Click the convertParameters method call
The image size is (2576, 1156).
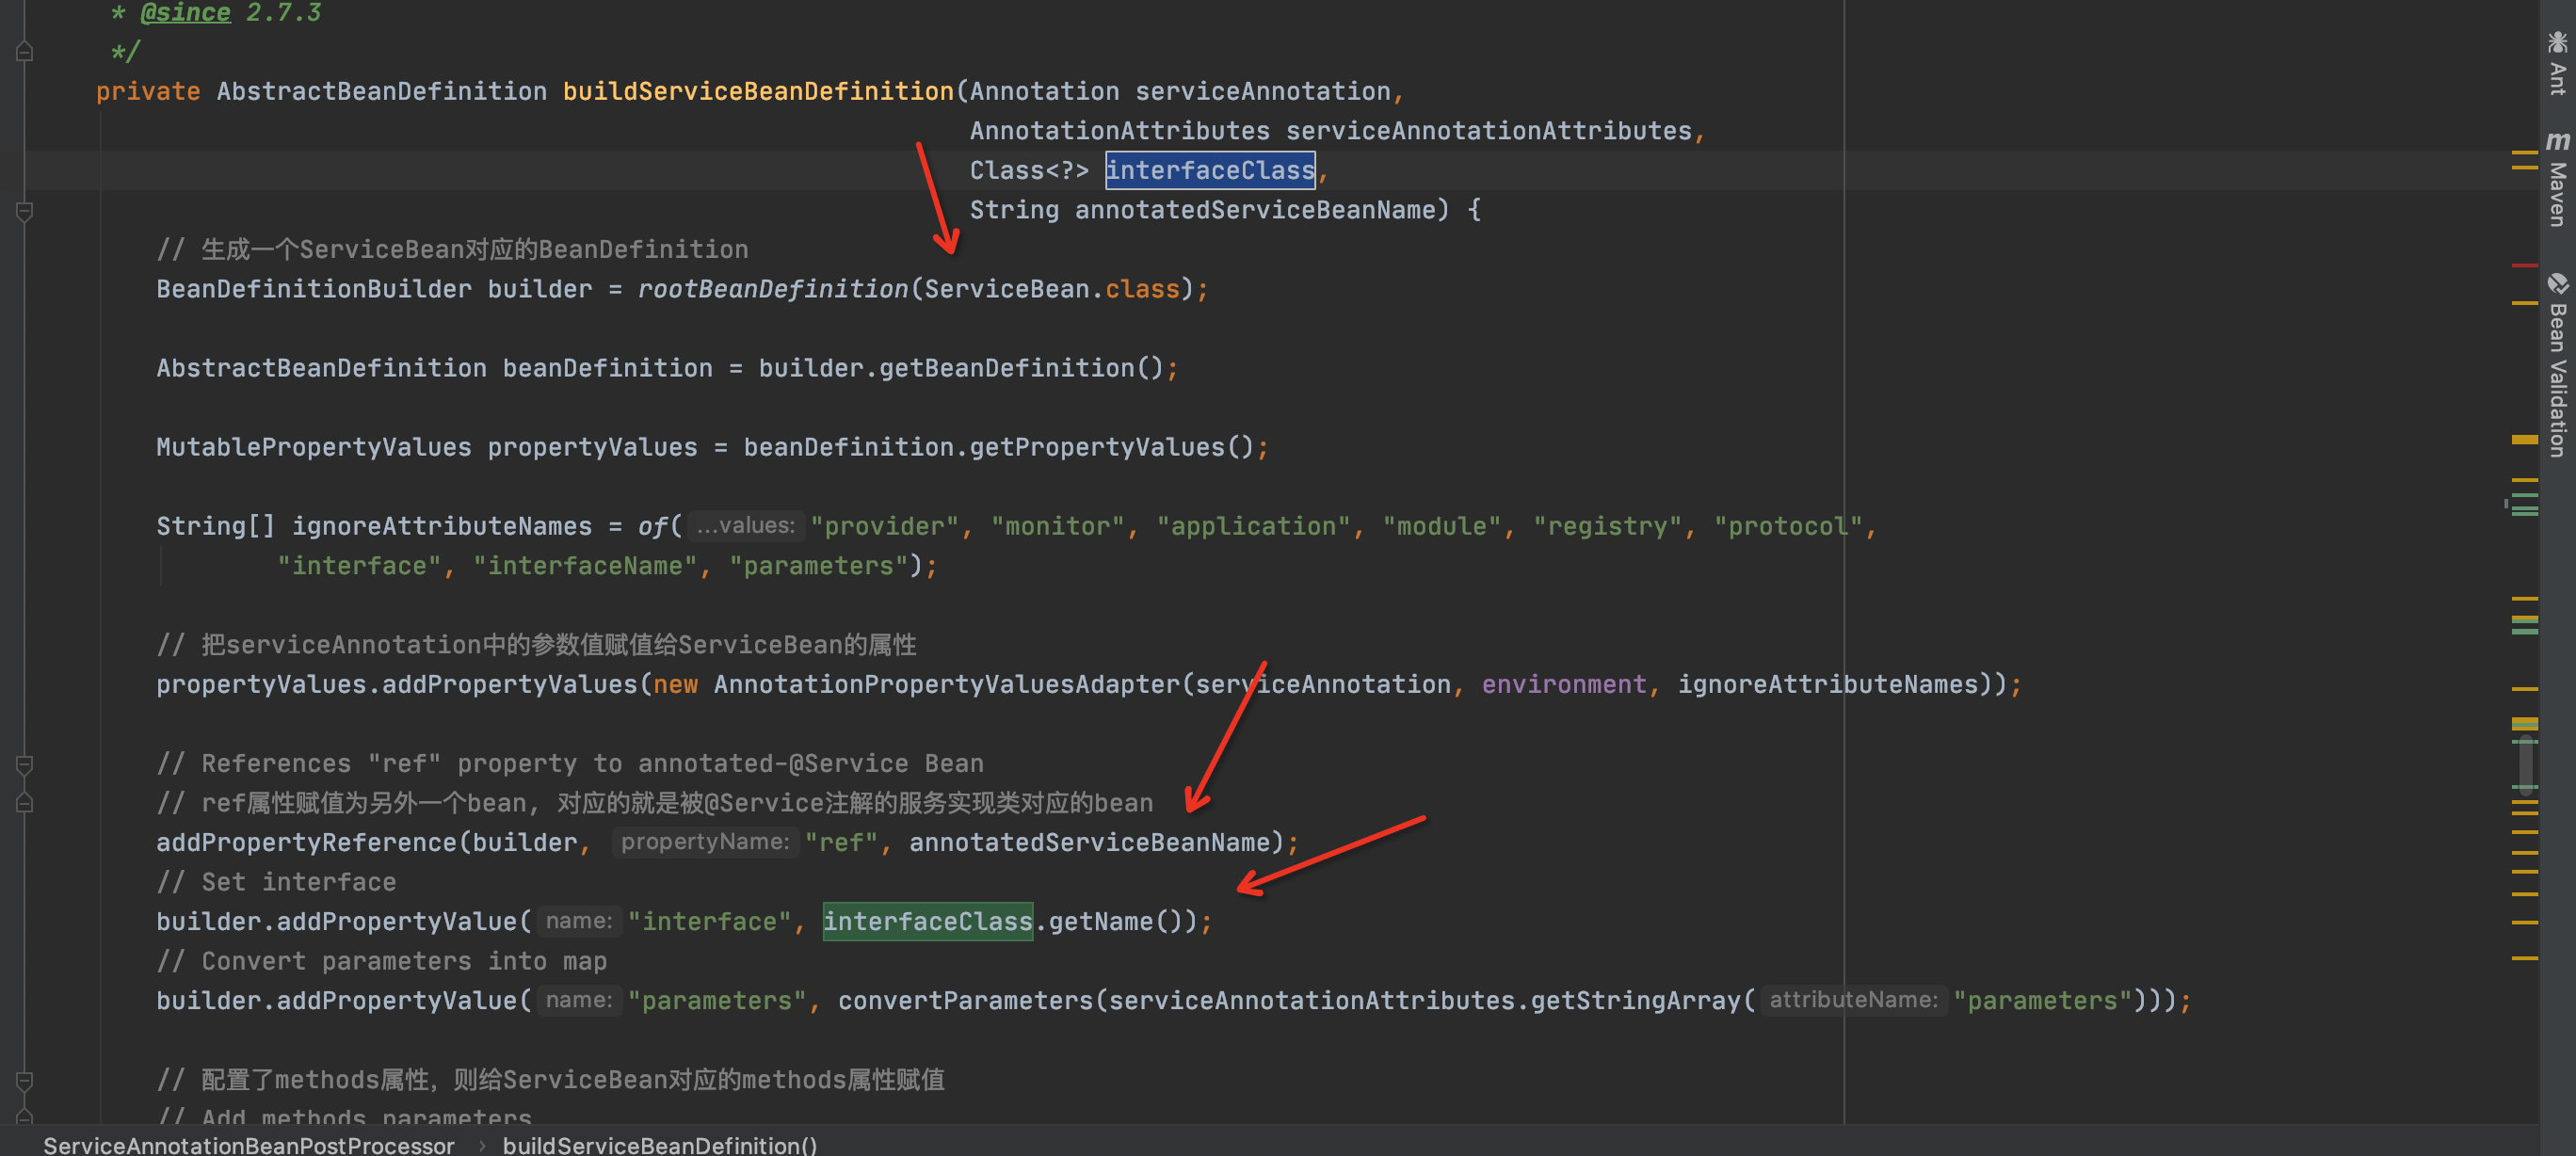(965, 1000)
